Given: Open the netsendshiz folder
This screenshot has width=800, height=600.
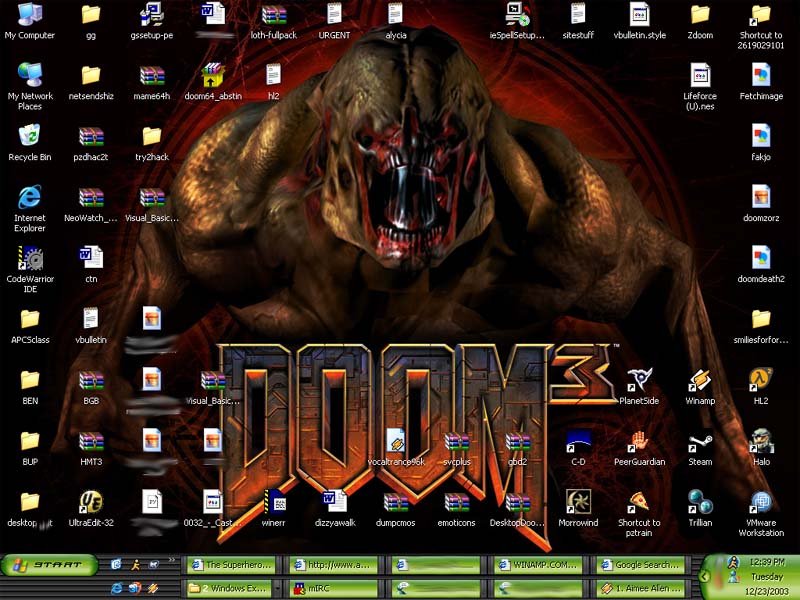Looking at the screenshot, I should click(91, 82).
